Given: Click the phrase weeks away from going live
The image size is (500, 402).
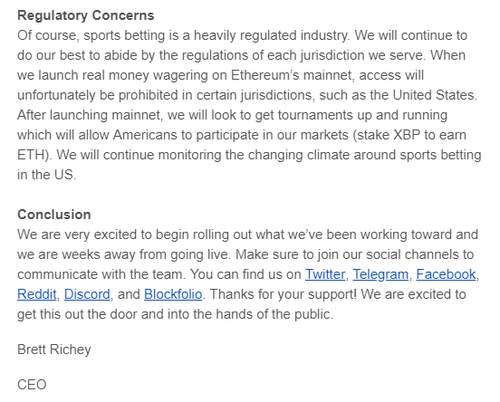Looking at the screenshot, I should point(145,255).
